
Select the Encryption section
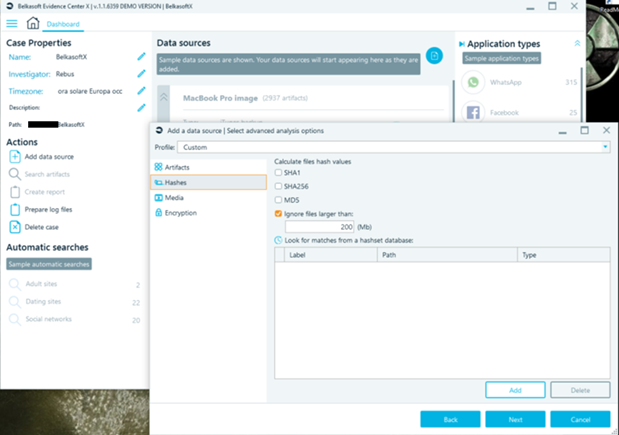[x=208, y=213]
